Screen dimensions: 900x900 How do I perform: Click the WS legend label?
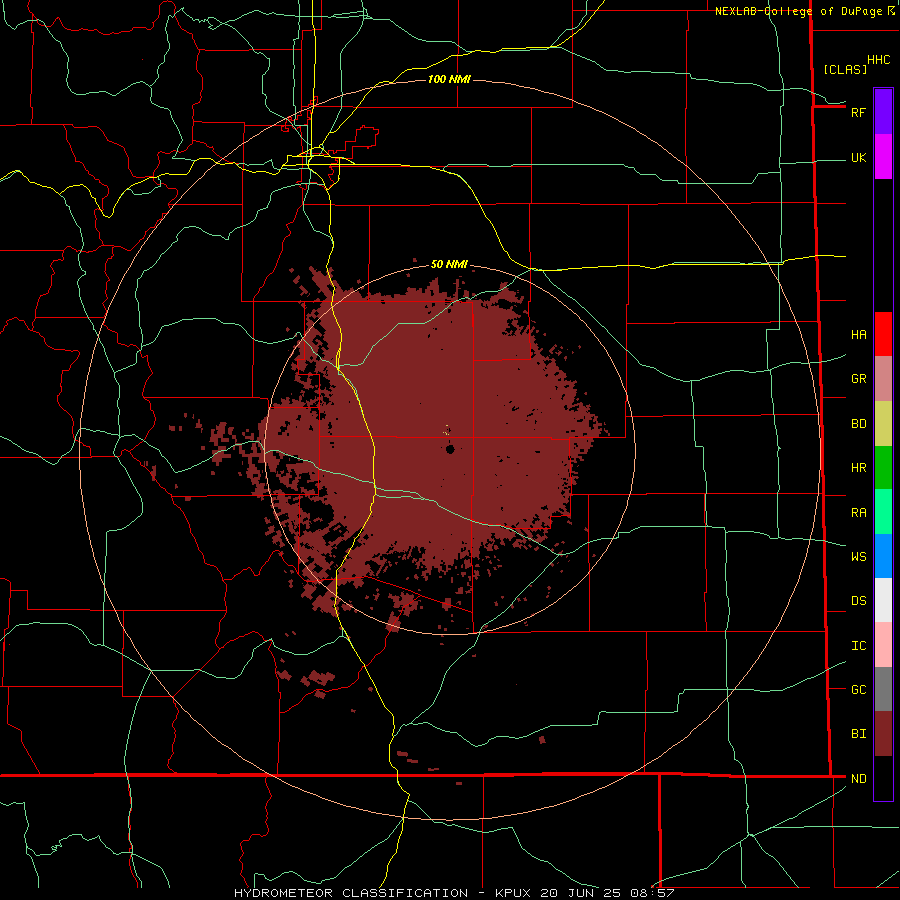[x=858, y=557]
